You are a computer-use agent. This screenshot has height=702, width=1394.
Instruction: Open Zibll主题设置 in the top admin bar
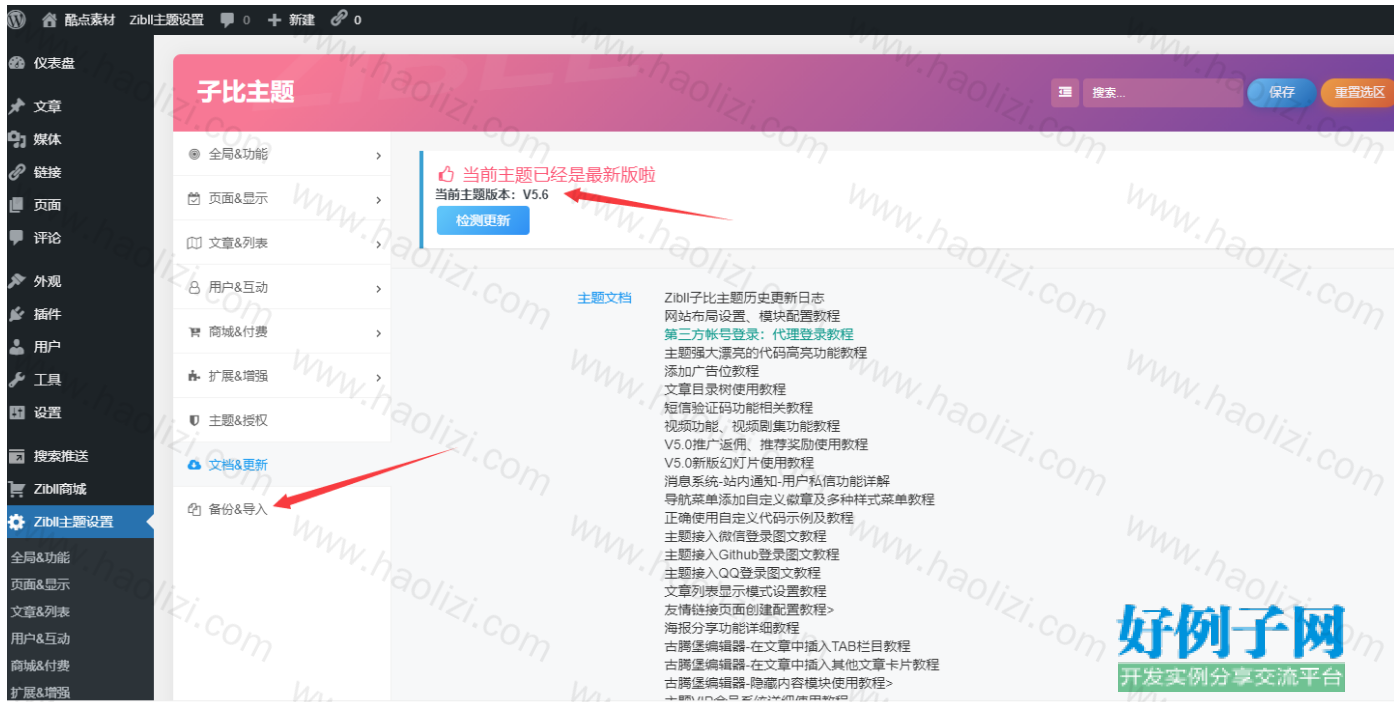tap(166, 20)
